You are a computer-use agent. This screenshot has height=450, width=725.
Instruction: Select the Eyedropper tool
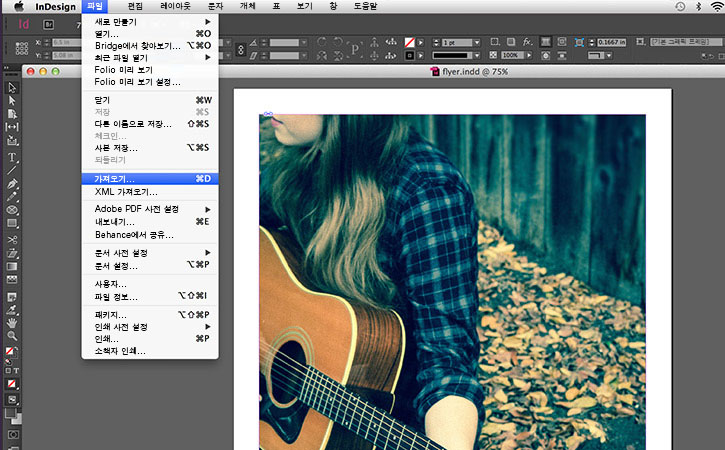(12, 309)
